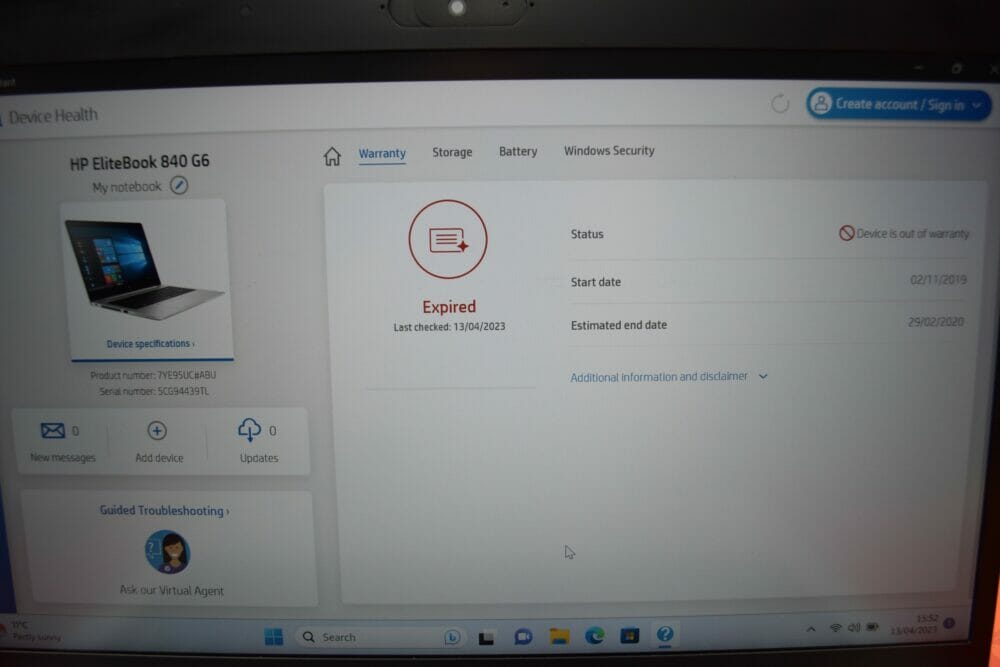Open the Windows Security tab

(x=609, y=150)
